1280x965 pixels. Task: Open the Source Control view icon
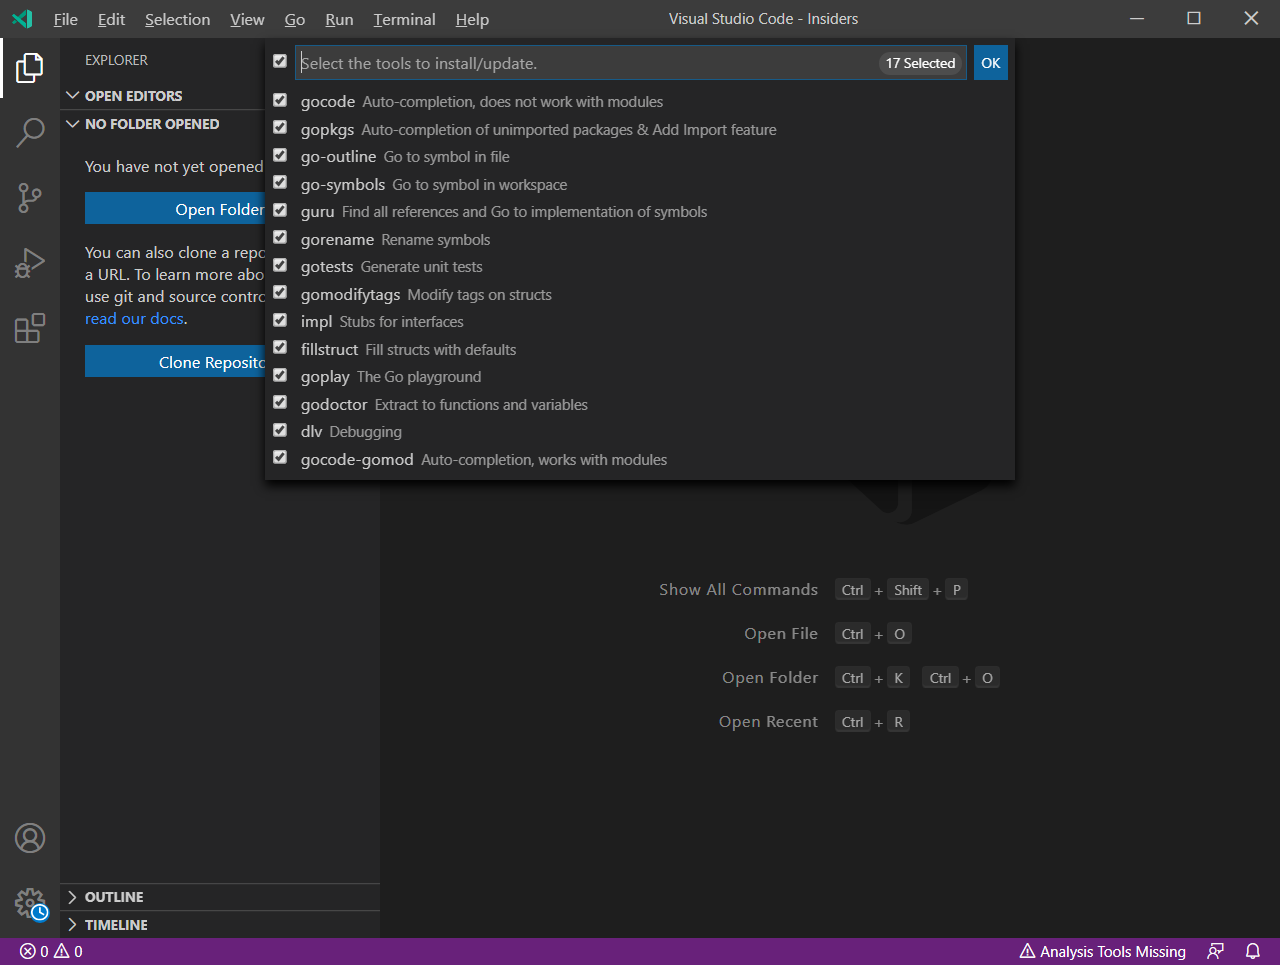point(30,198)
